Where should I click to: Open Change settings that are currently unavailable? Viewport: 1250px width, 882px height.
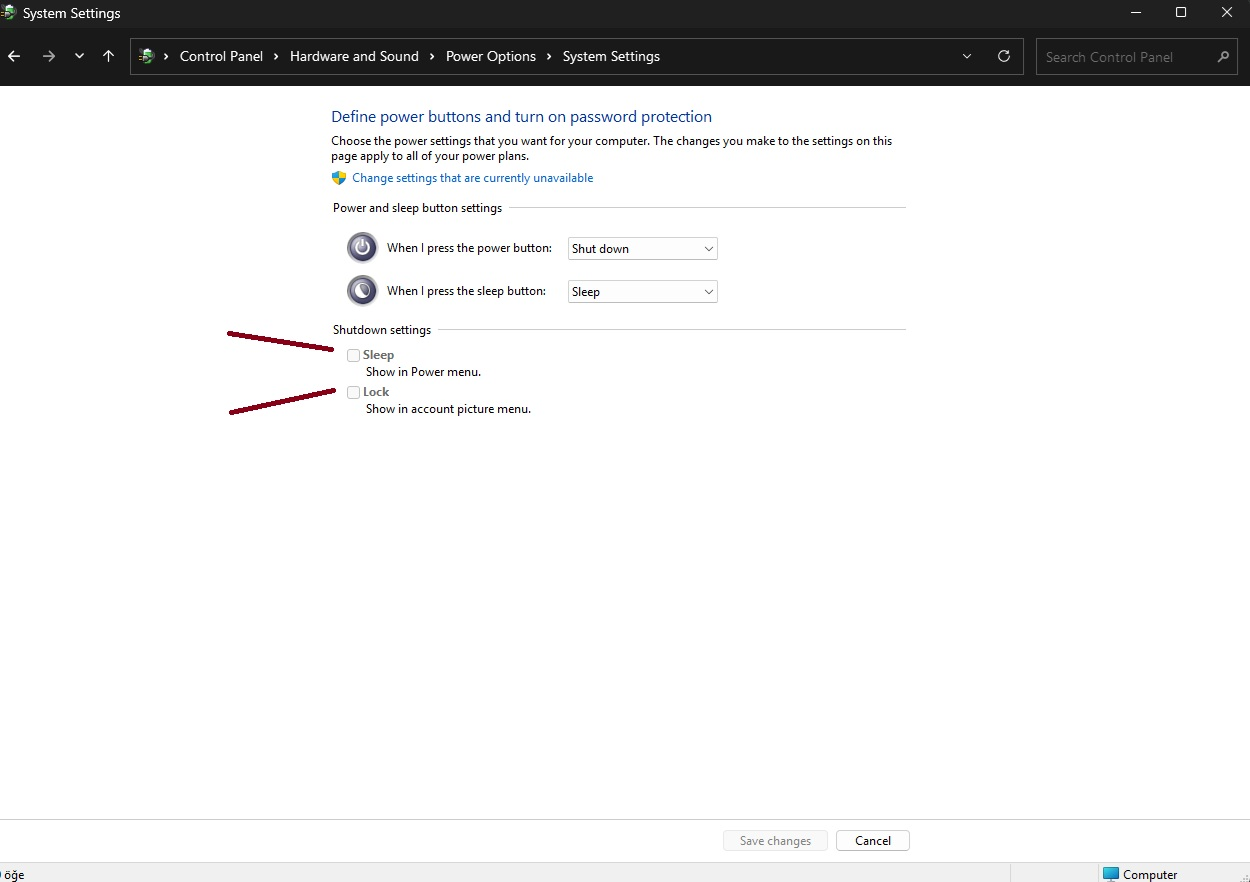tap(472, 178)
